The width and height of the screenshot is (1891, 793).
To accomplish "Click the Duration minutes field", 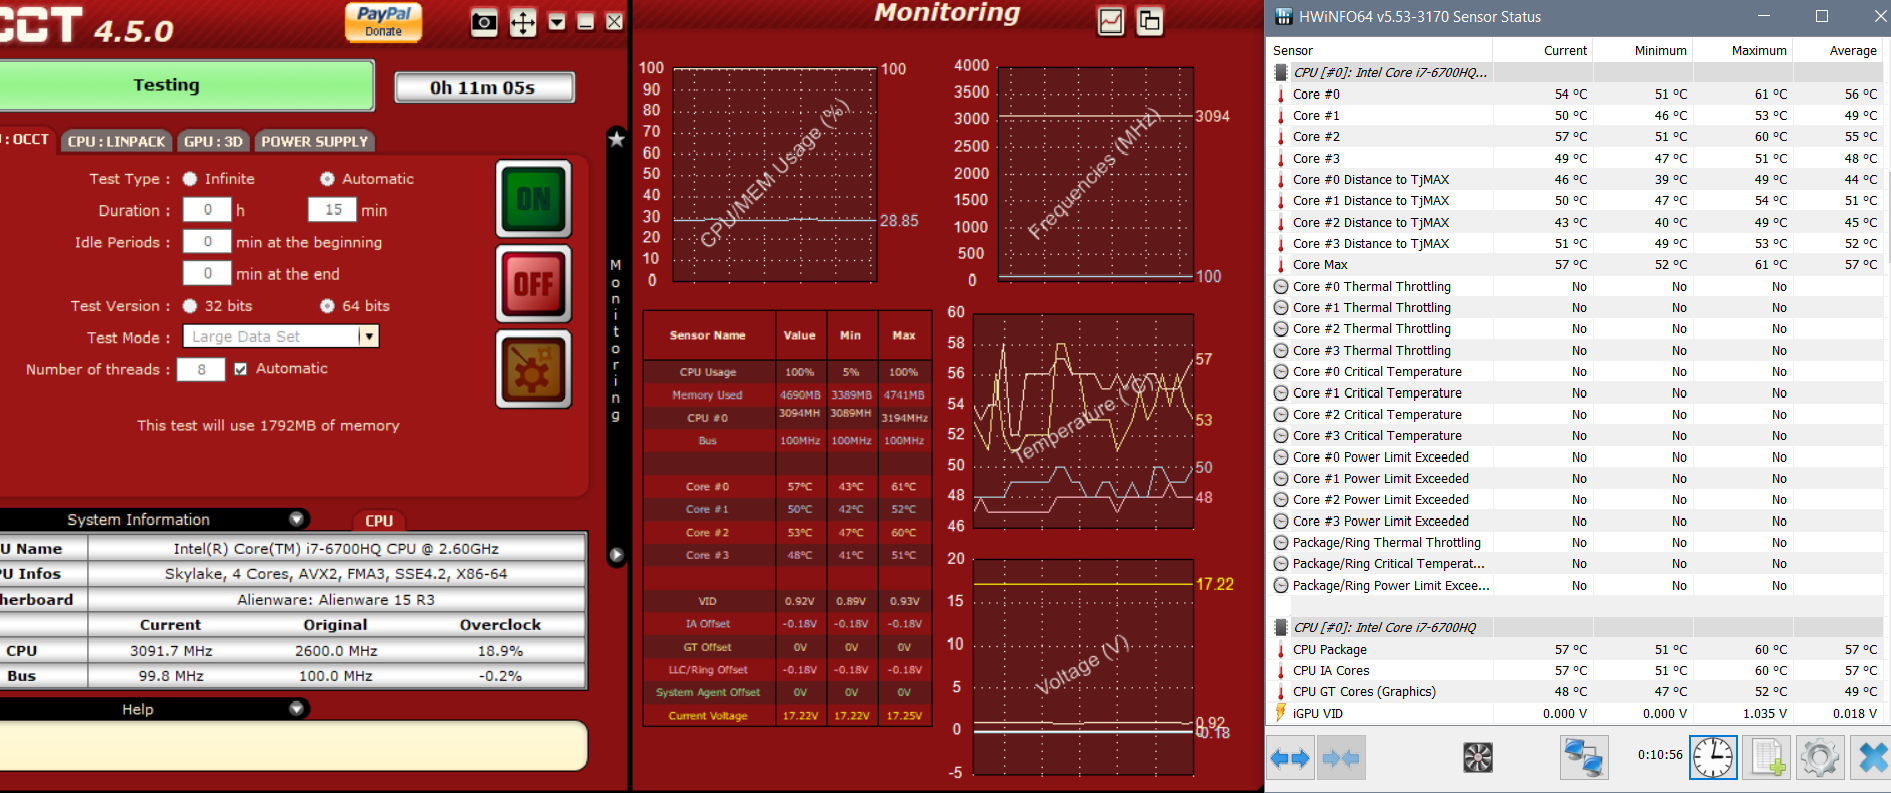I will click(x=333, y=210).
